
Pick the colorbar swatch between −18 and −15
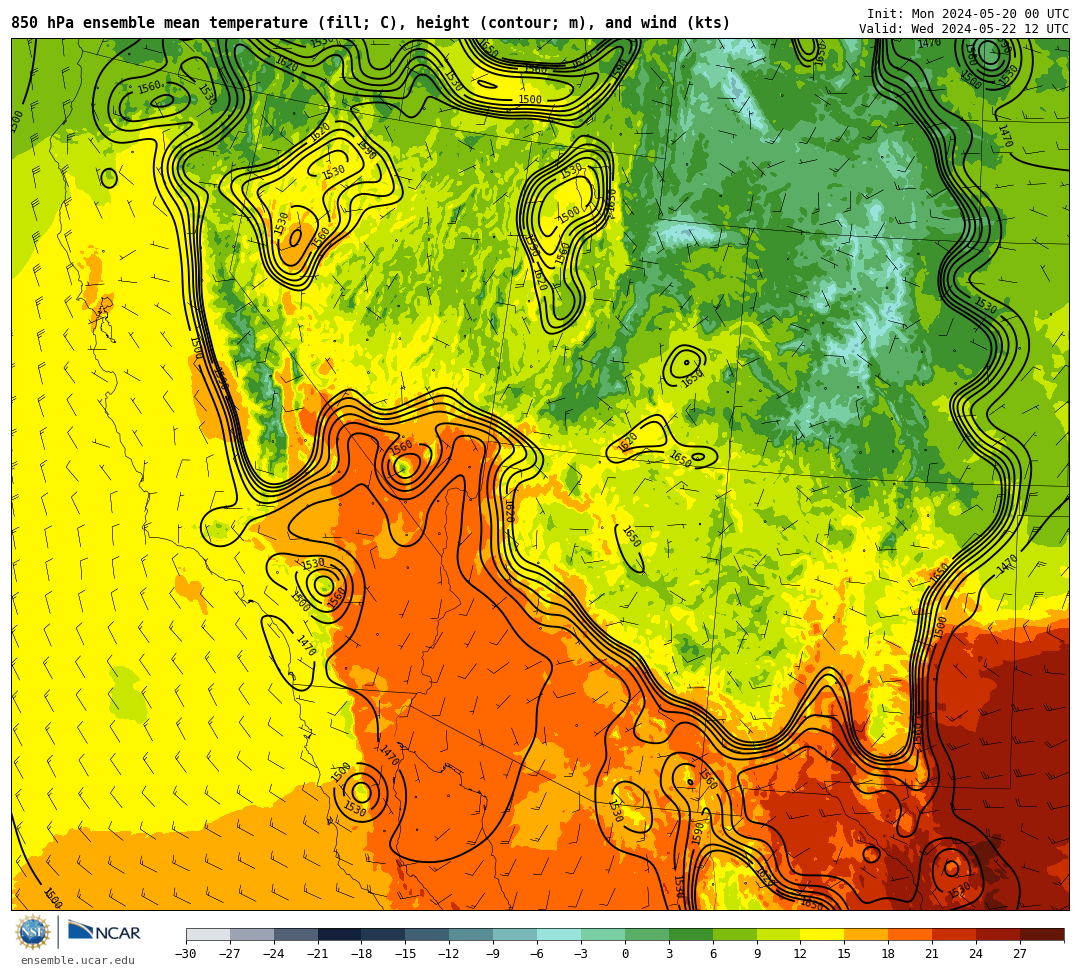pos(384,934)
